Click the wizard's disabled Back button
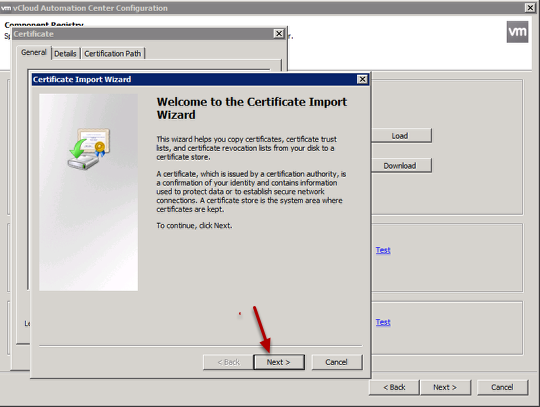Screen dimensions: 540x407 click(228, 362)
